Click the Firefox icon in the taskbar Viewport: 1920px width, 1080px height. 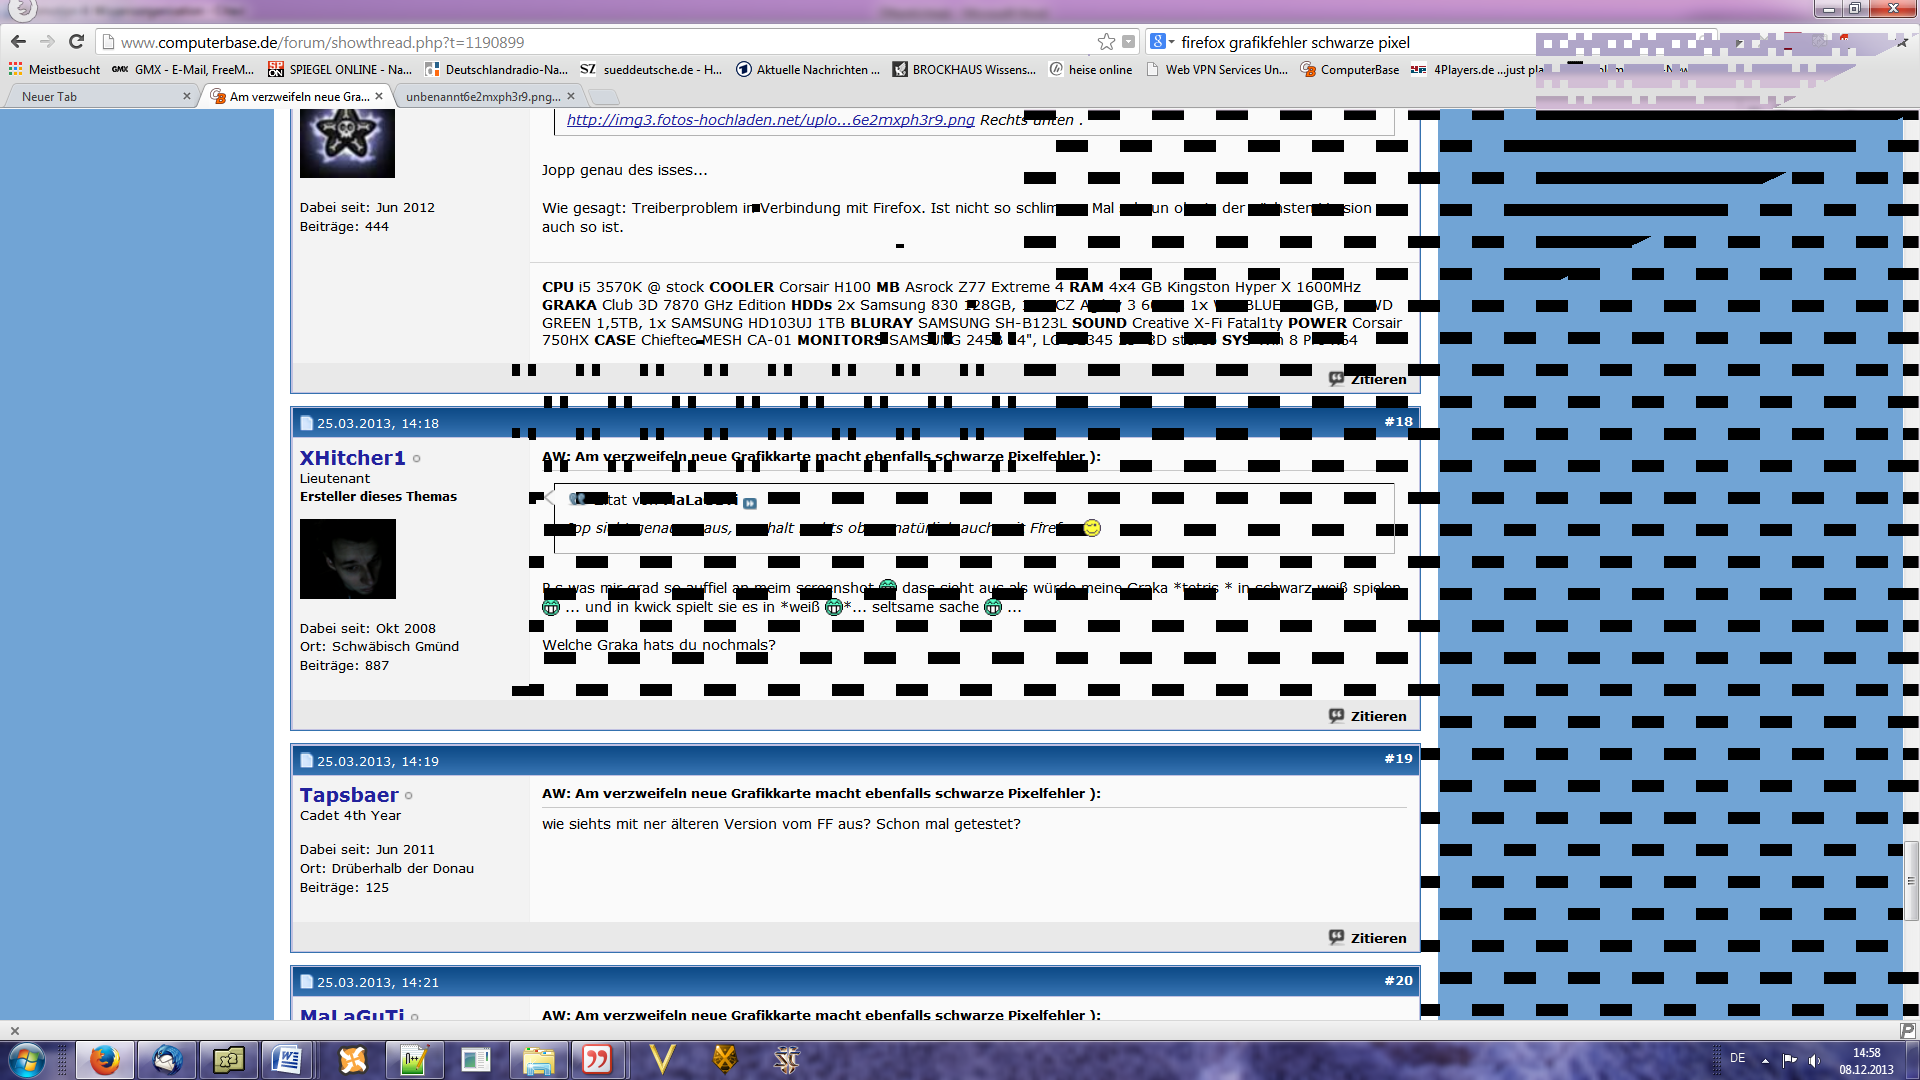point(104,1059)
